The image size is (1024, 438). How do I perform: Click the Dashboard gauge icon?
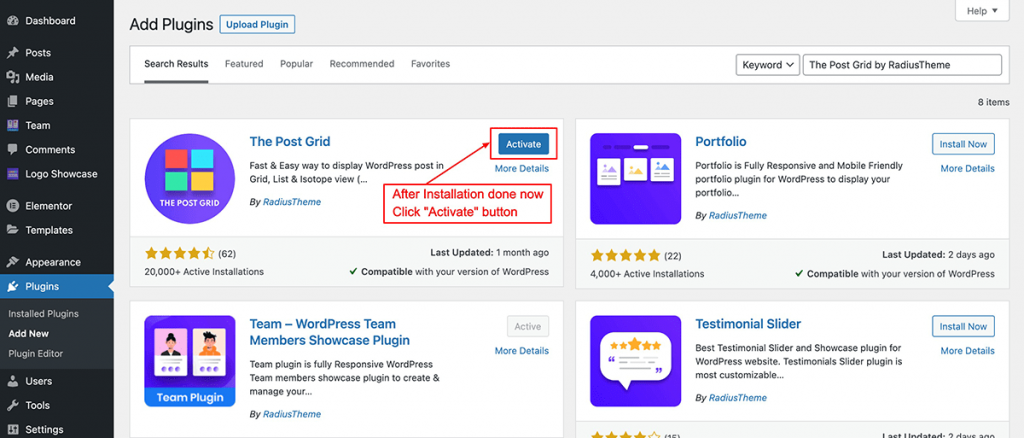[x=12, y=20]
